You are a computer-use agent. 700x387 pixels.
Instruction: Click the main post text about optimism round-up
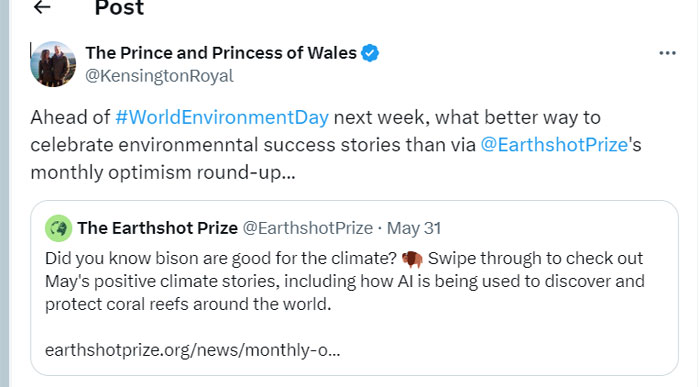(336, 145)
